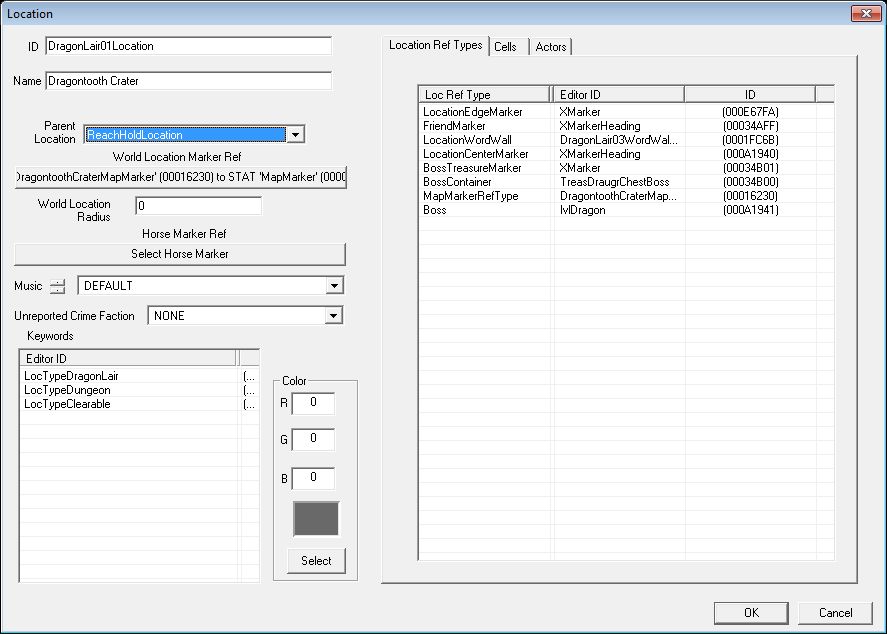Close the Location dialog window

[x=866, y=13]
